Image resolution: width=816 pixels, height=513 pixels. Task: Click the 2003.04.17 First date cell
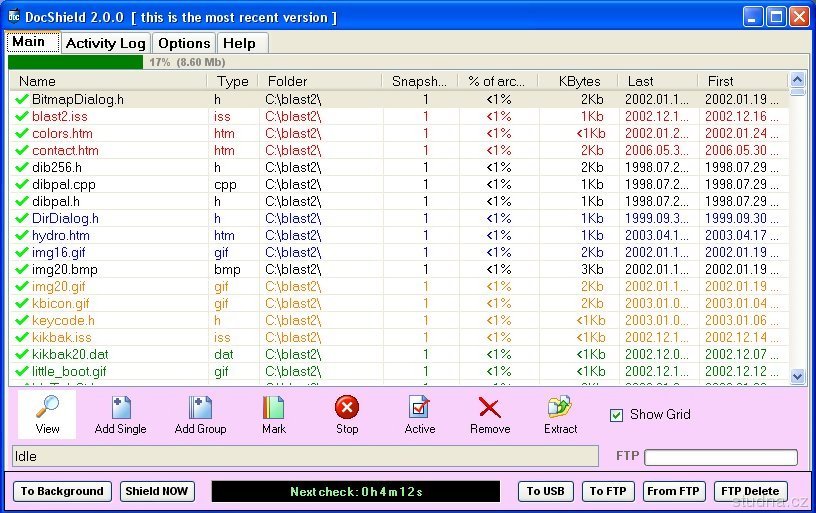coord(741,235)
